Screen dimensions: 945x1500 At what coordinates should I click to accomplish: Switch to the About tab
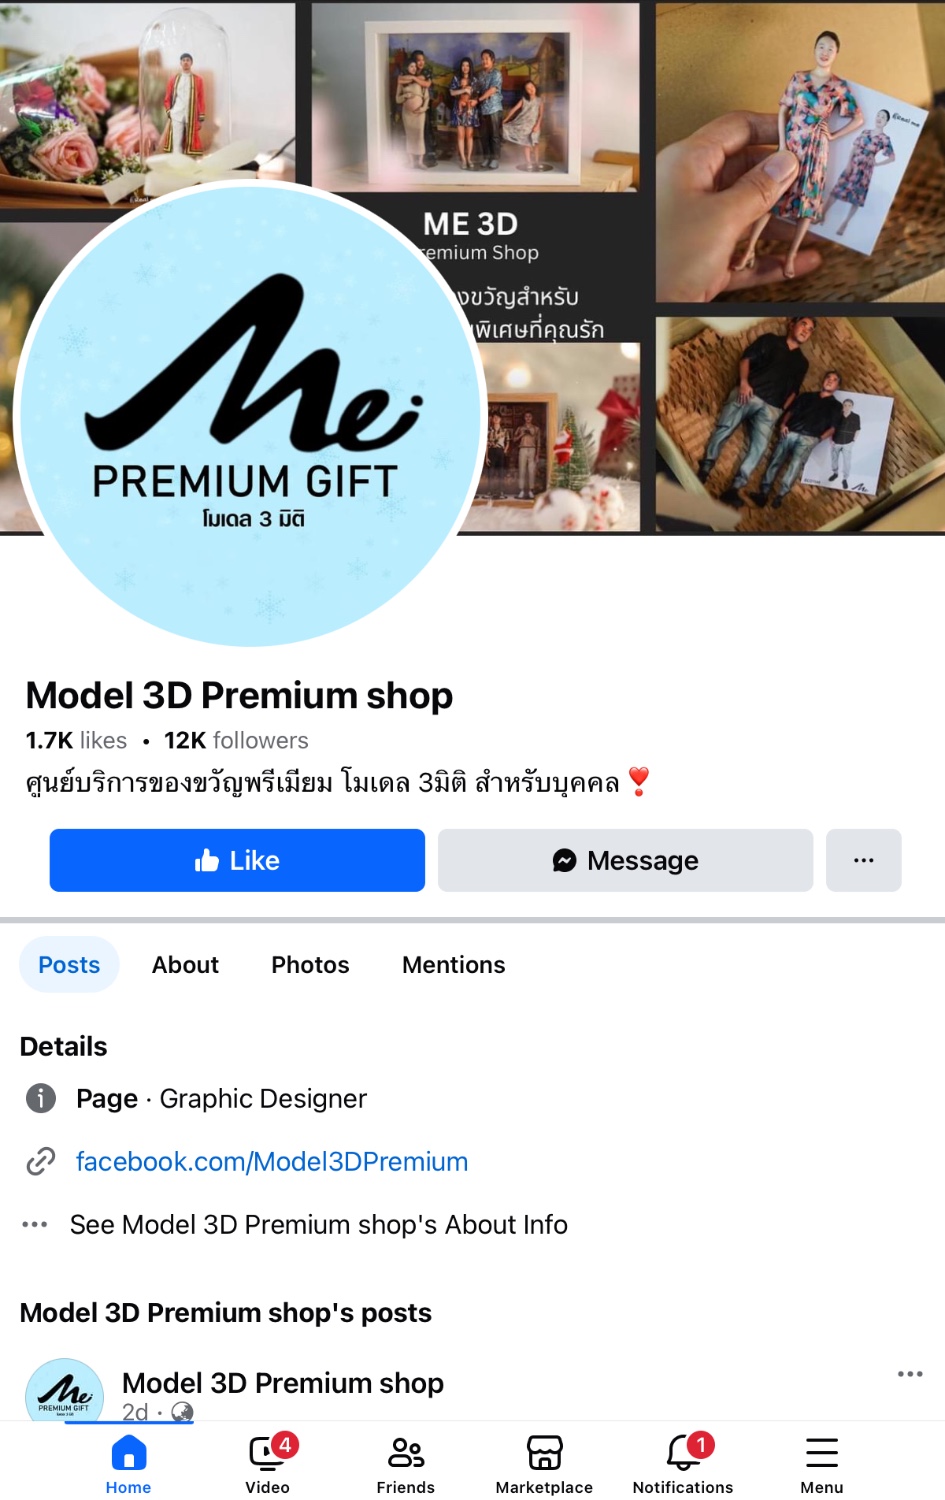coord(185,965)
